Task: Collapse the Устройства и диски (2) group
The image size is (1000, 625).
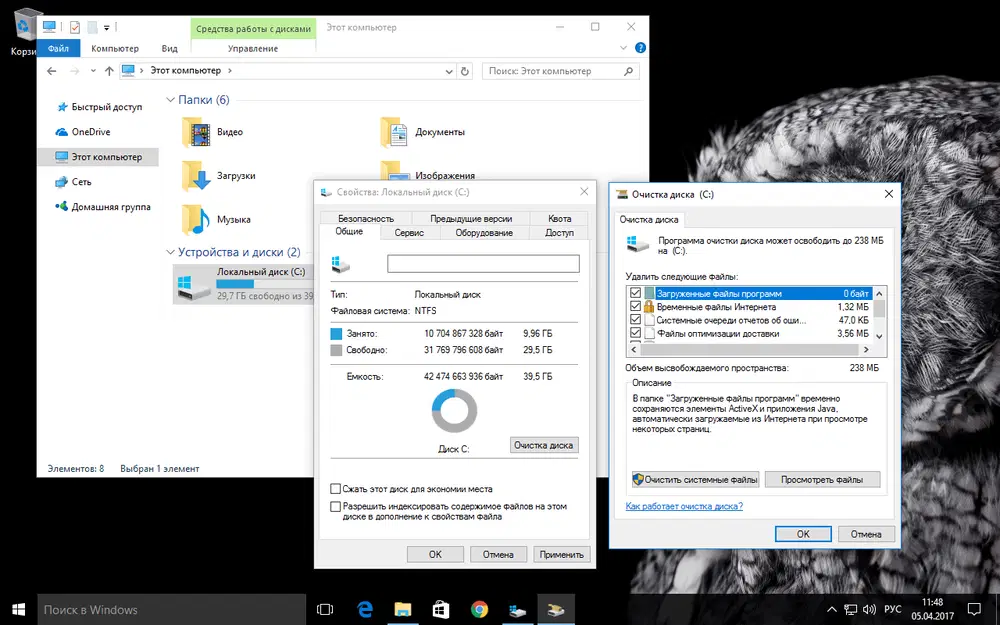Action: pyautogui.click(x=170, y=253)
